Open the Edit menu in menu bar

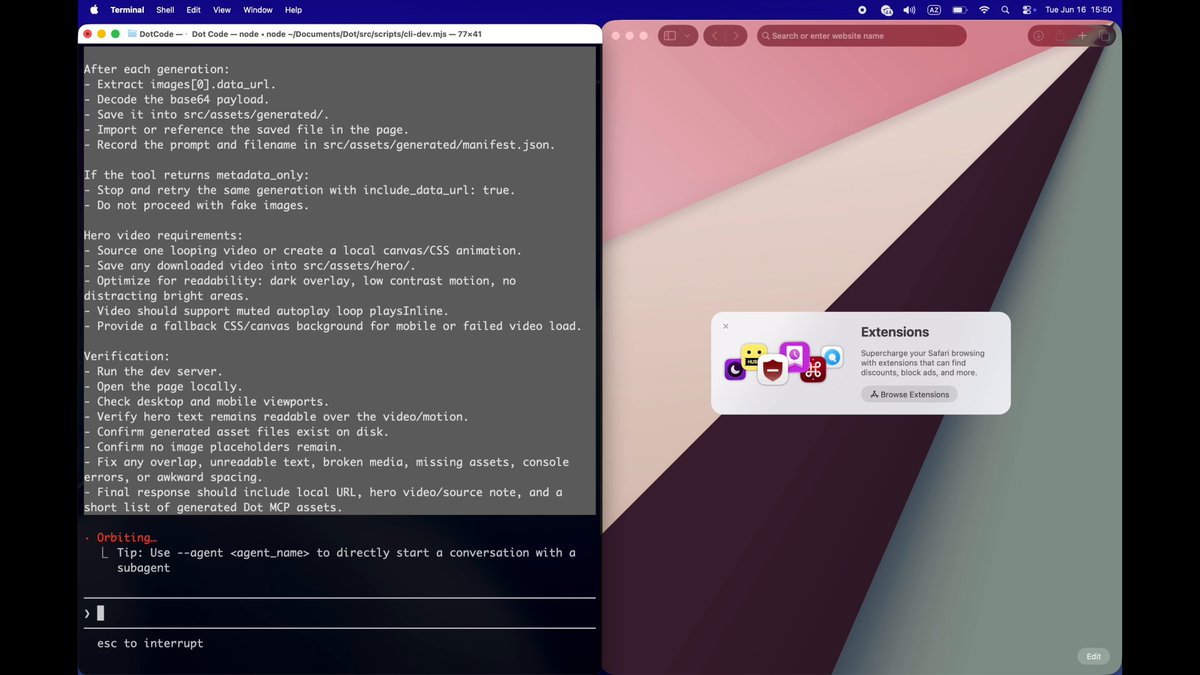click(x=193, y=9)
